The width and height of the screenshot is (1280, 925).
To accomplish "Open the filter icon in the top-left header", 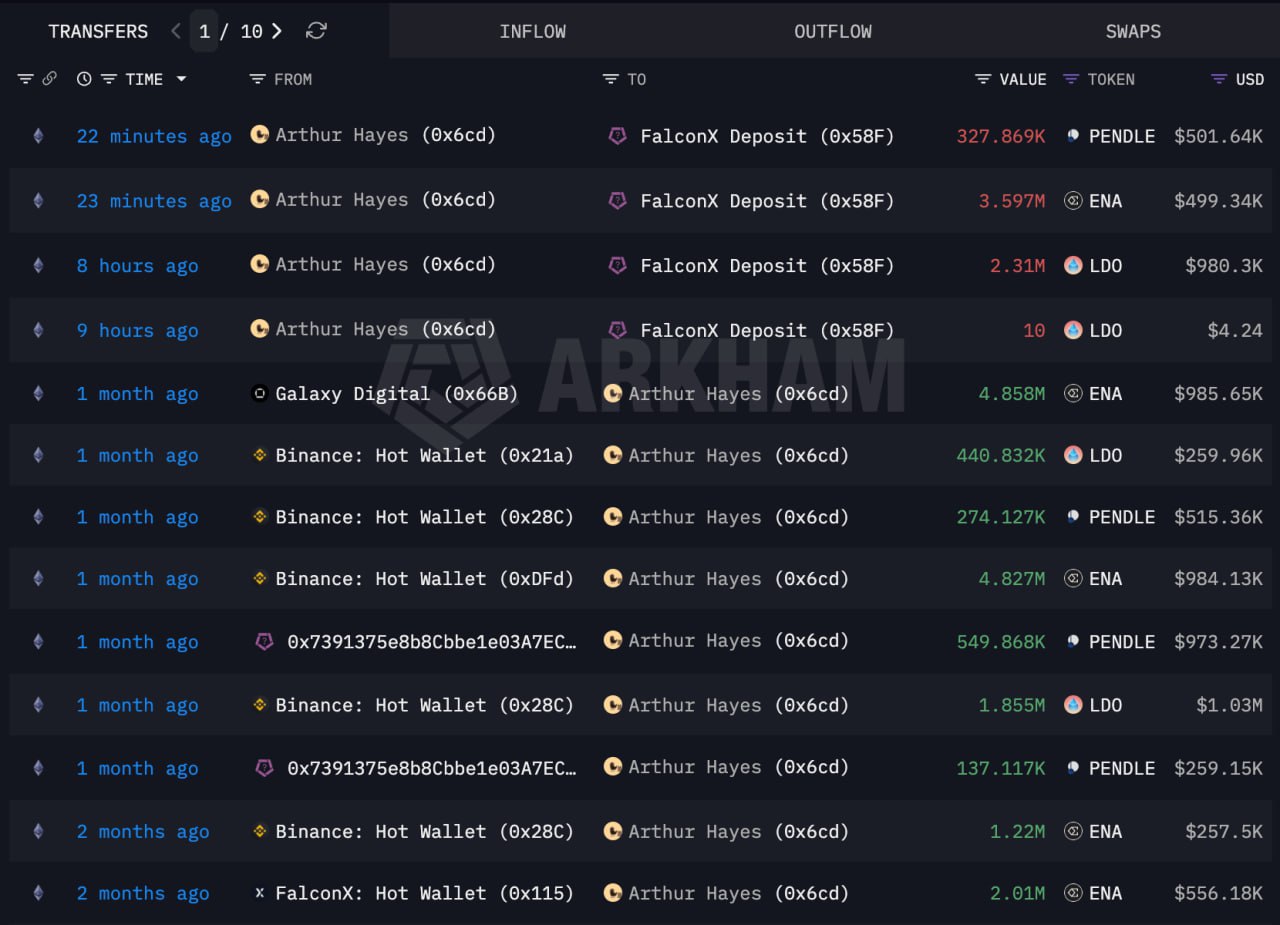I will (x=25, y=79).
